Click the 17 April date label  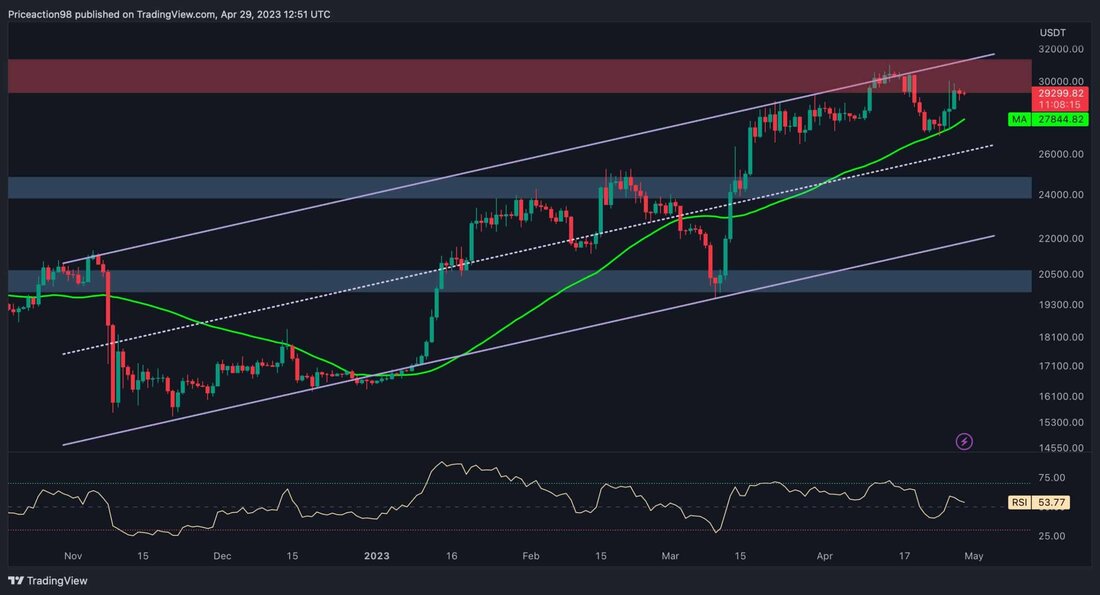click(904, 556)
